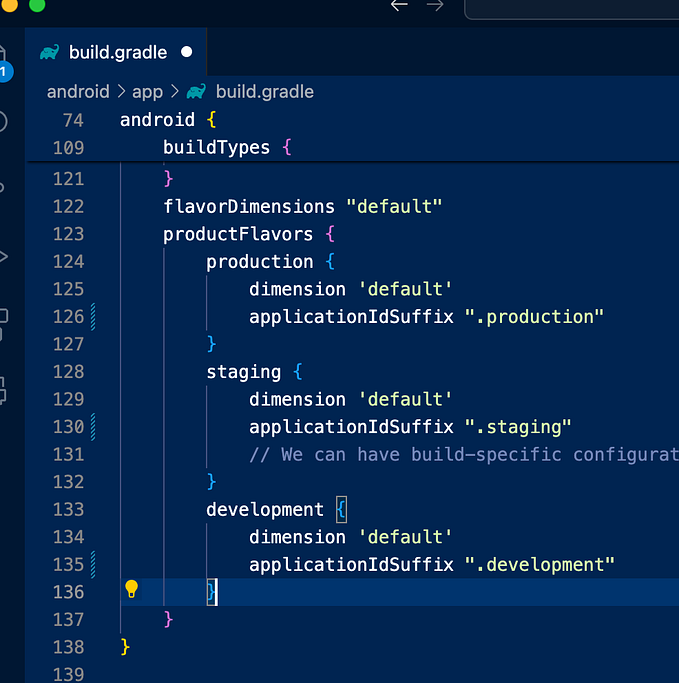
Task: Click line number 126 in the gutter
Action: (x=68, y=317)
